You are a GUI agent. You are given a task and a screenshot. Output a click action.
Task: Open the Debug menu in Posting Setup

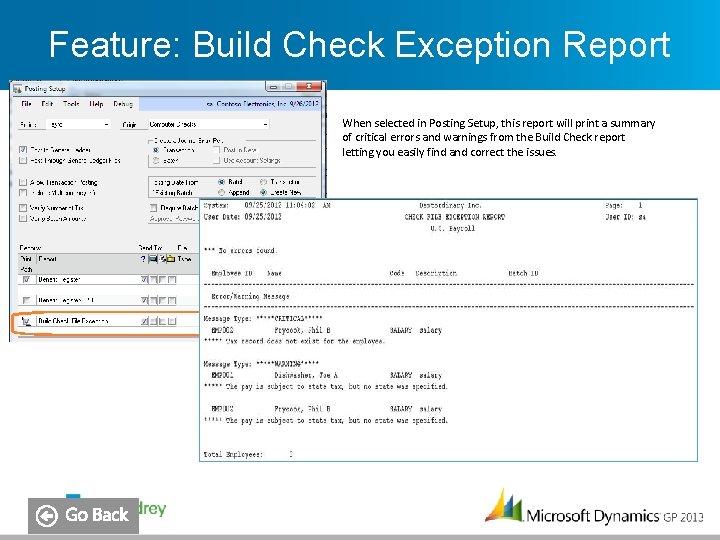pos(123,104)
